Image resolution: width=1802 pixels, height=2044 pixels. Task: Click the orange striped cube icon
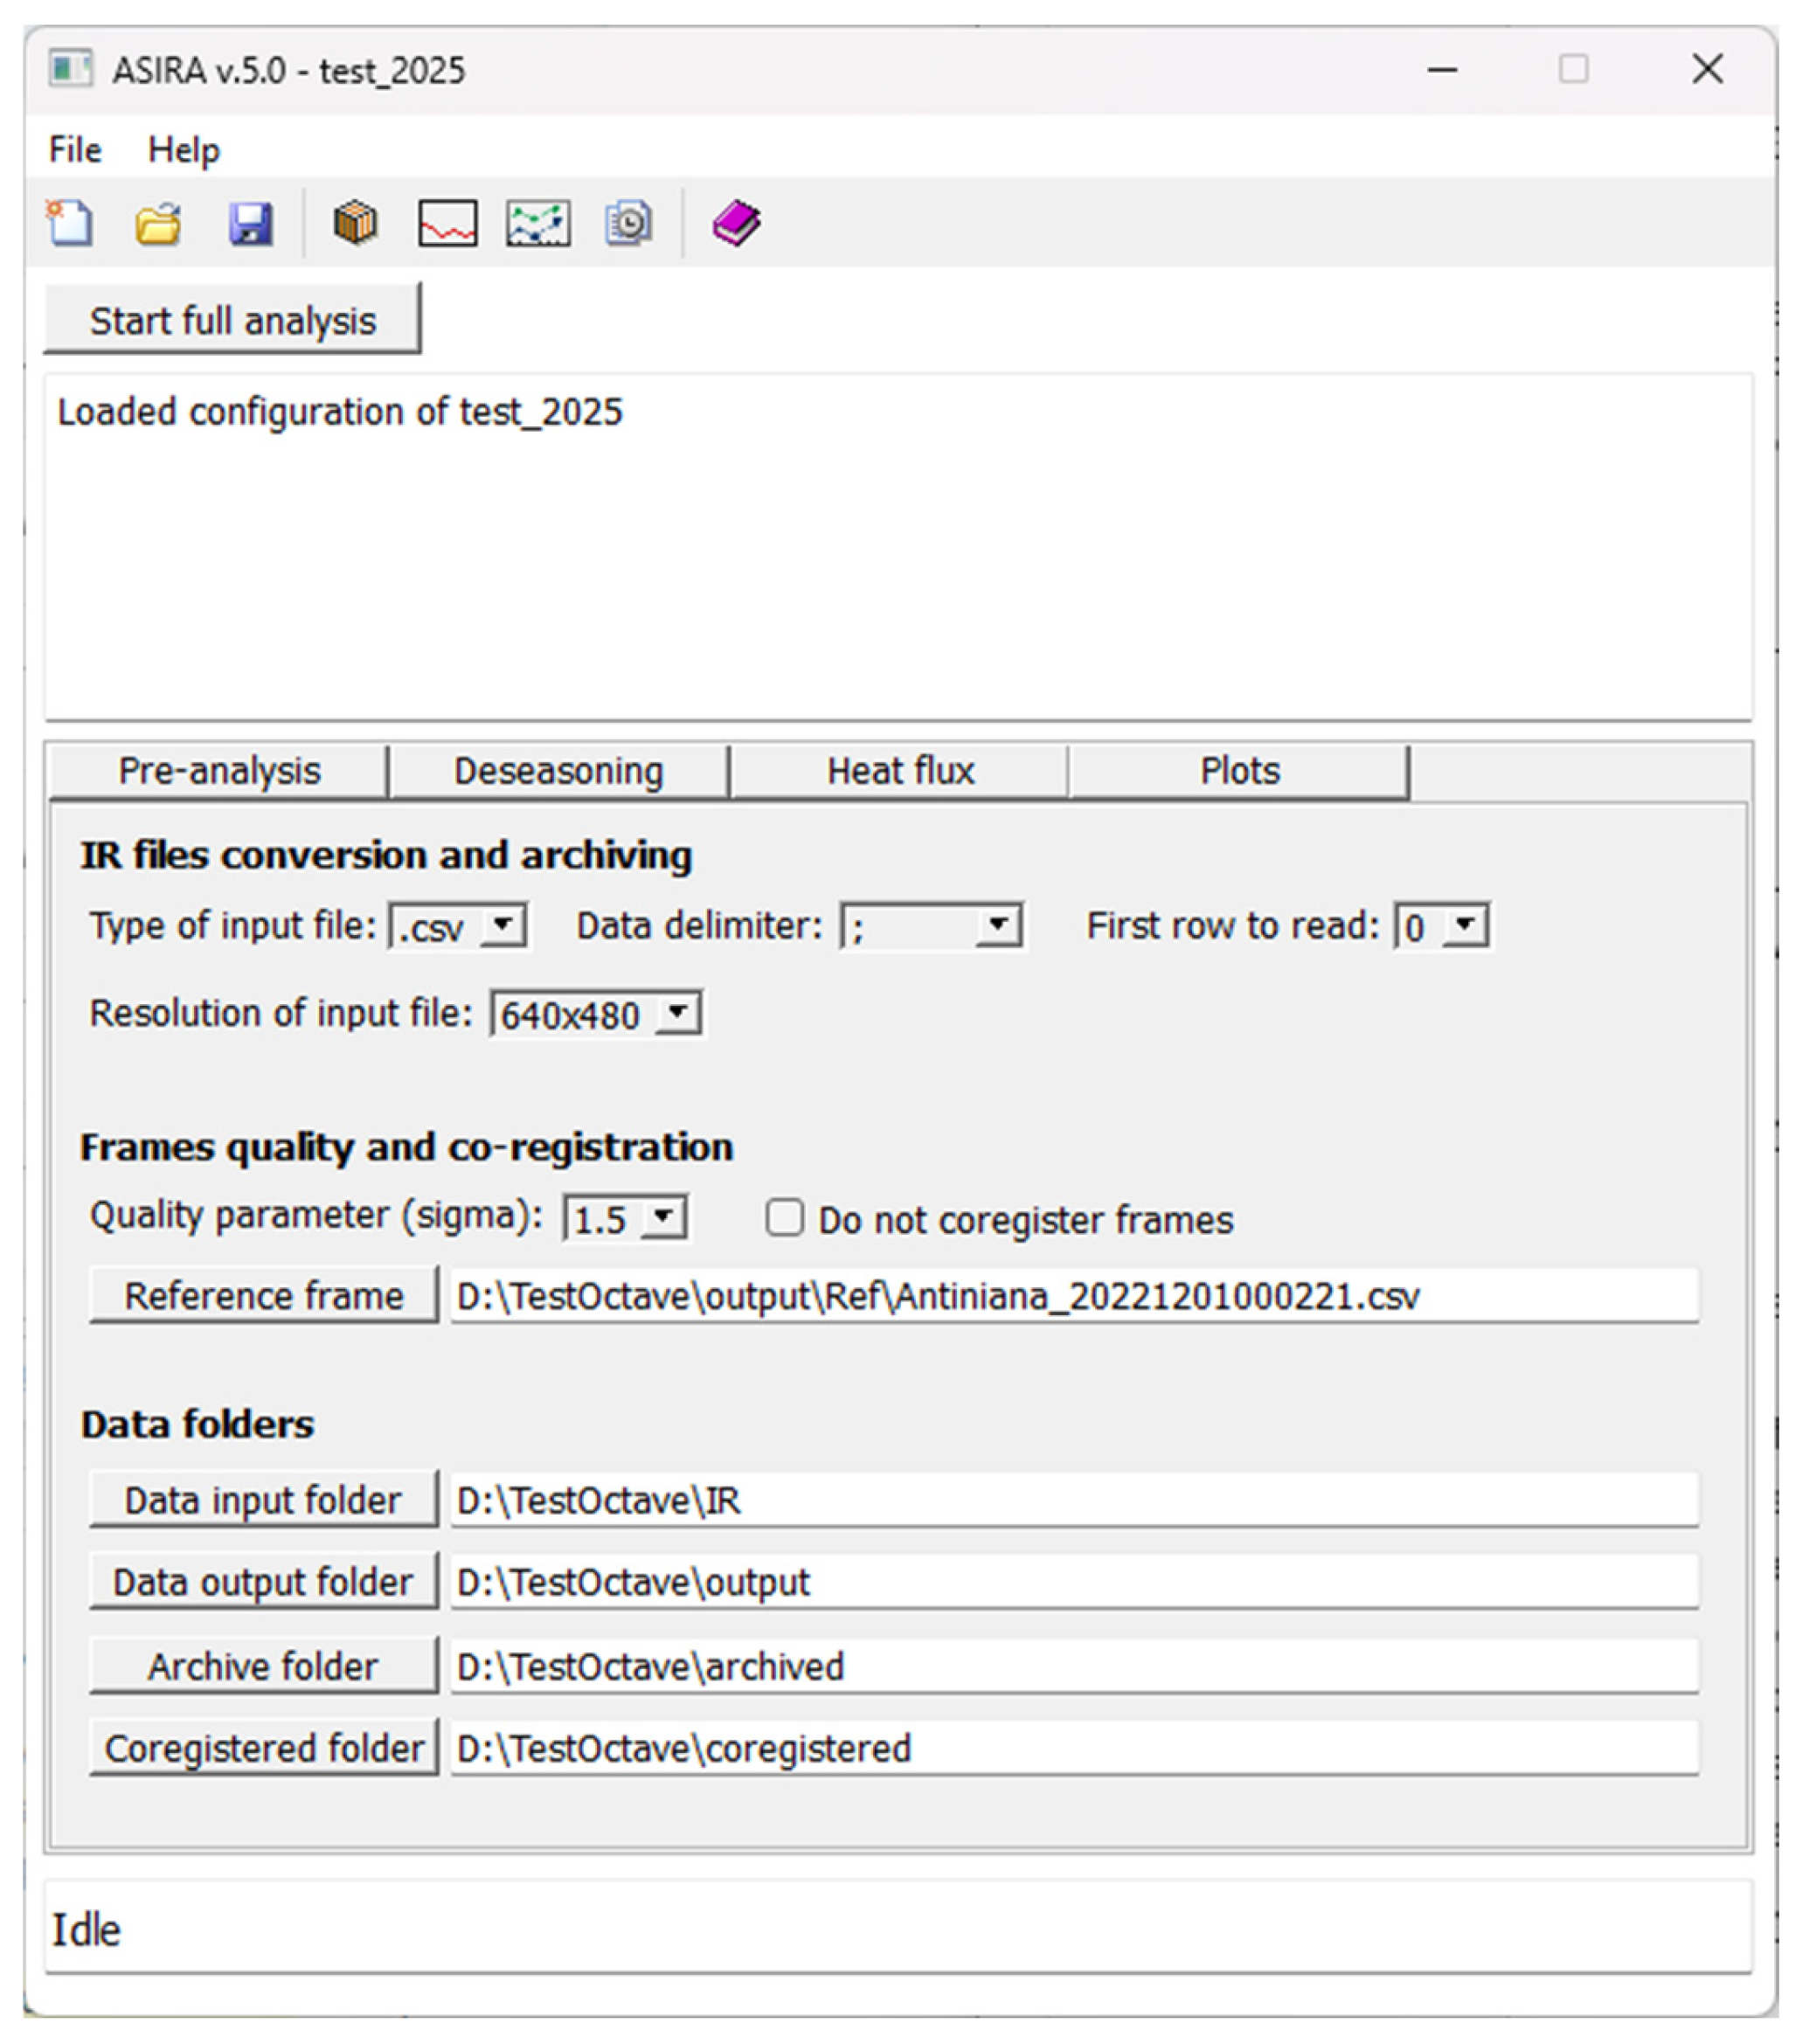click(355, 223)
